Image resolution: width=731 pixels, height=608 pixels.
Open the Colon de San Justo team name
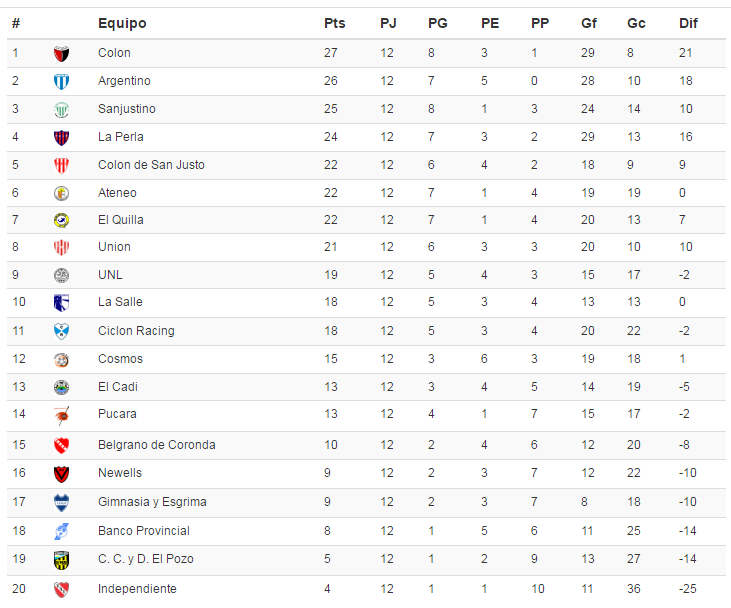pyautogui.click(x=151, y=165)
